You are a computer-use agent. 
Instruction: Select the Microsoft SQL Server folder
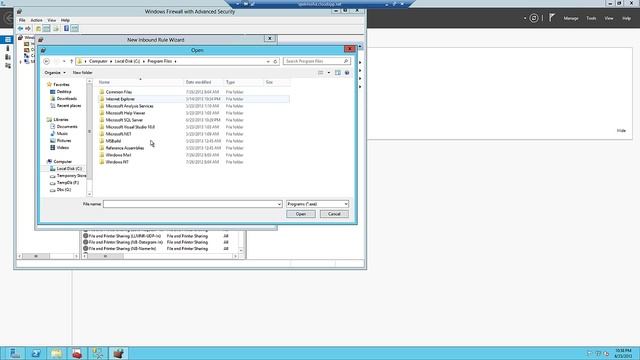[124, 120]
